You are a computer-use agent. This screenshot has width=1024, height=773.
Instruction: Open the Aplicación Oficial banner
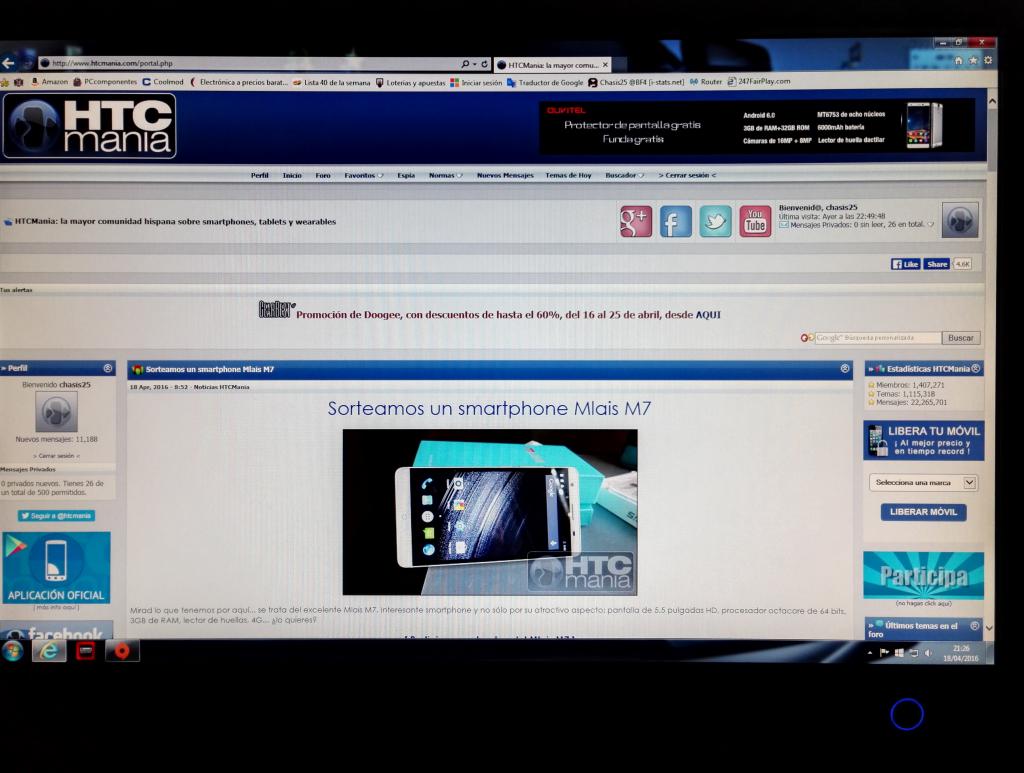56,567
